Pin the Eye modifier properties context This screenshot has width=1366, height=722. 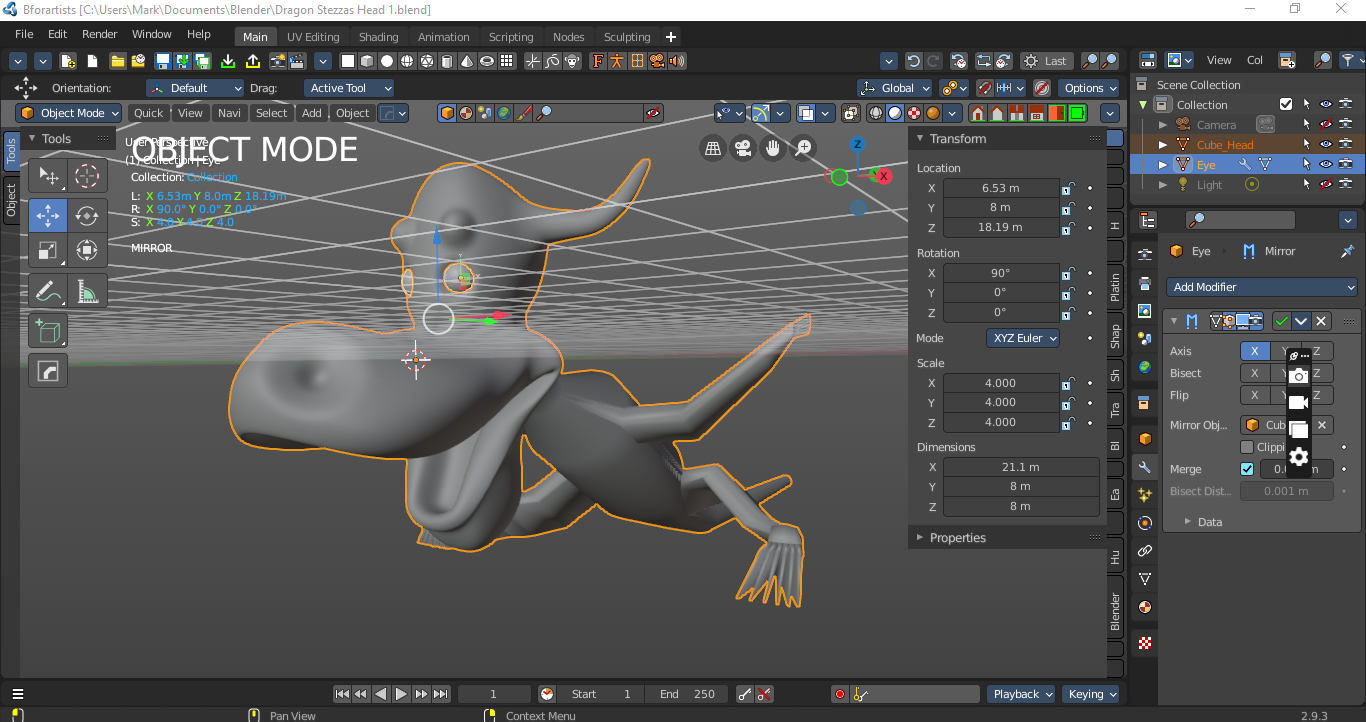pos(1347,251)
